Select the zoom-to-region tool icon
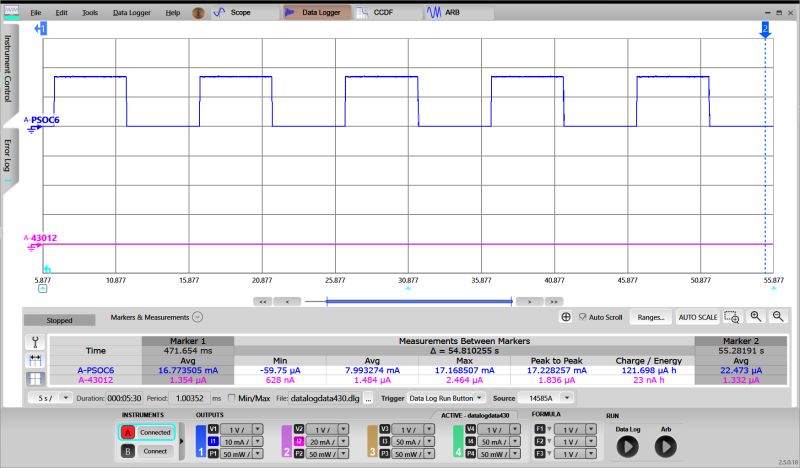 [732, 317]
